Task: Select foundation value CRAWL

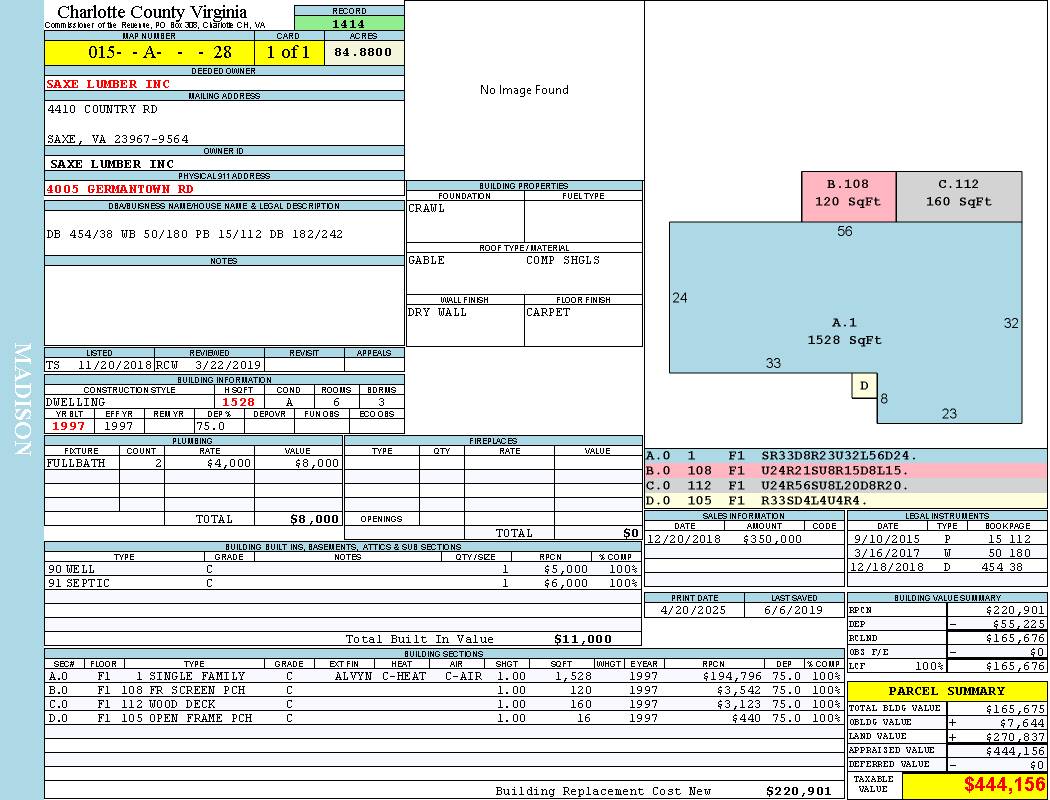Action: click(427, 208)
